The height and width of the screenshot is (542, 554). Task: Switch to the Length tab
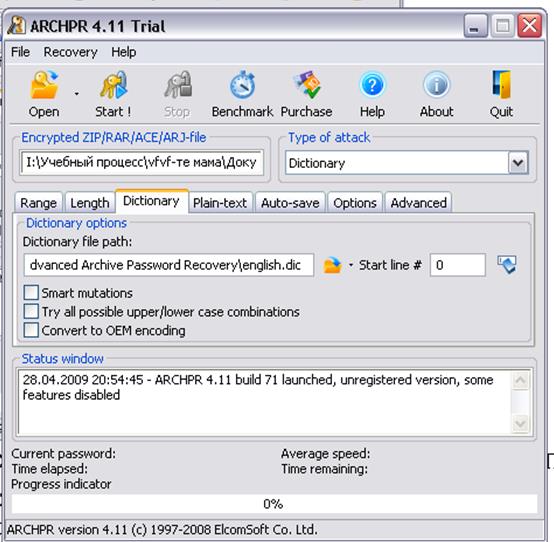90,203
